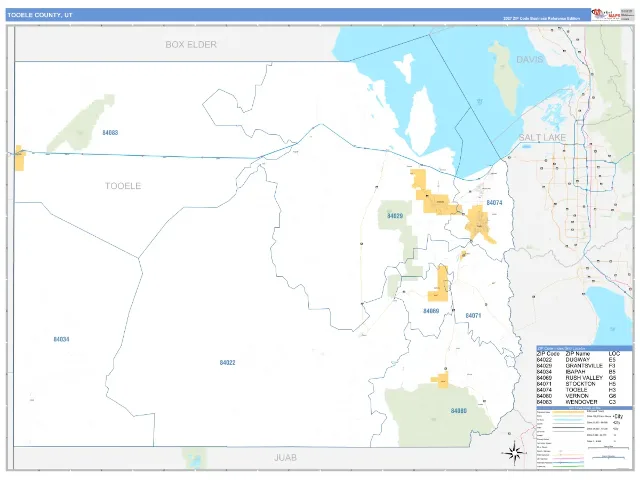Image resolution: width=640 pixels, height=480 pixels.
Task: Click the 'TOOELE' county label on the map
Action: [x=123, y=186]
